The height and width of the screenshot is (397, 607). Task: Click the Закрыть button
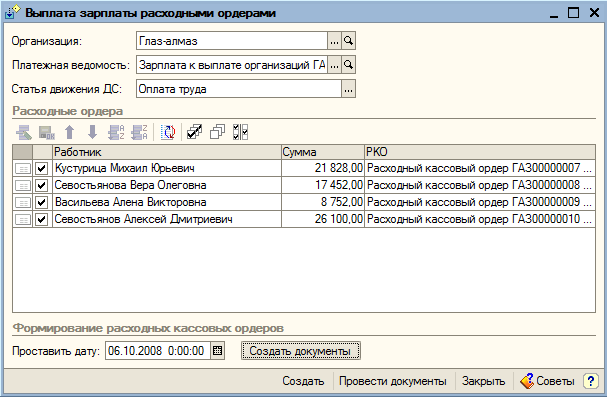pos(484,381)
